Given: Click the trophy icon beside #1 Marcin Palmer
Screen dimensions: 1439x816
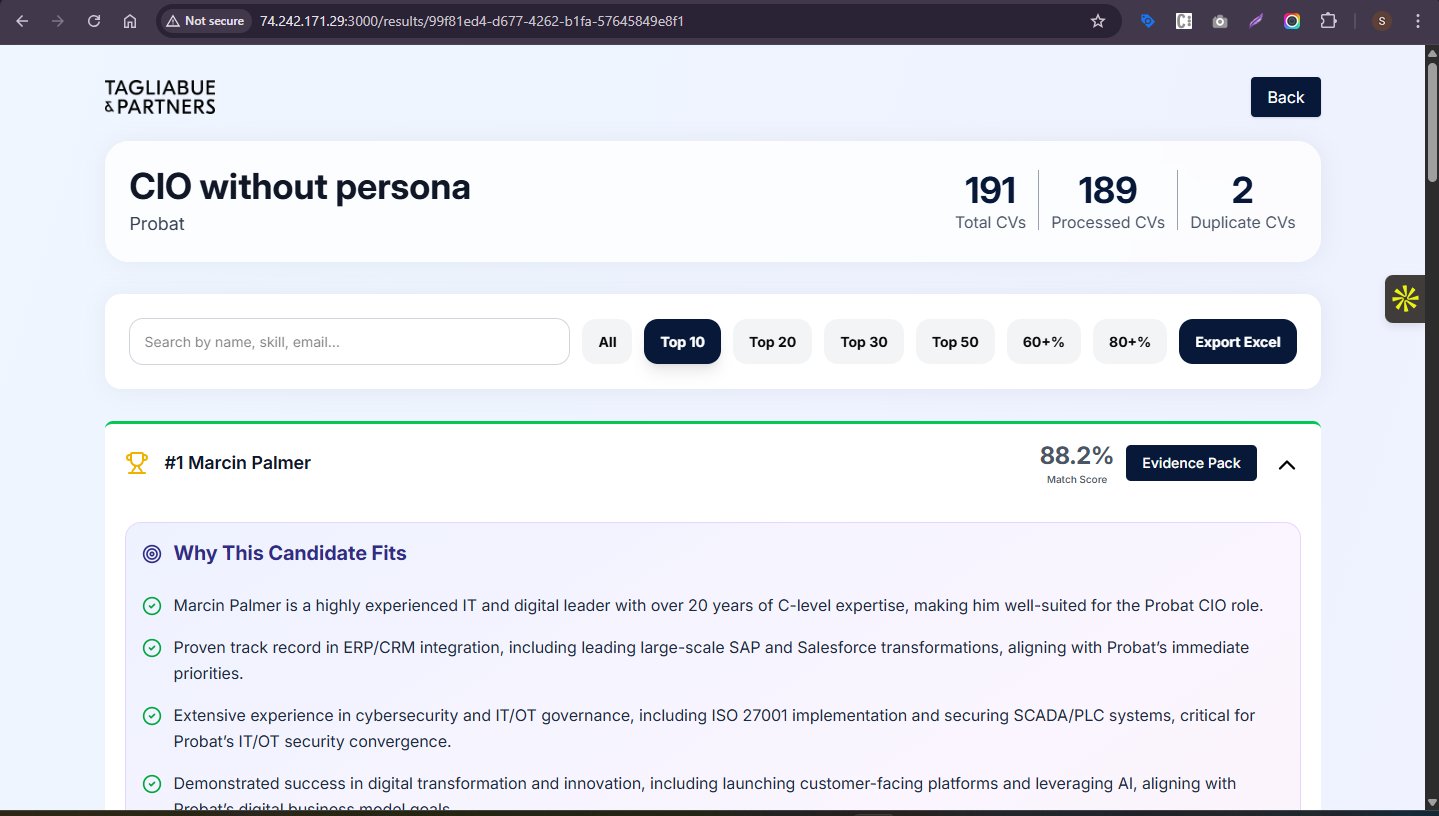Looking at the screenshot, I should click(x=137, y=463).
